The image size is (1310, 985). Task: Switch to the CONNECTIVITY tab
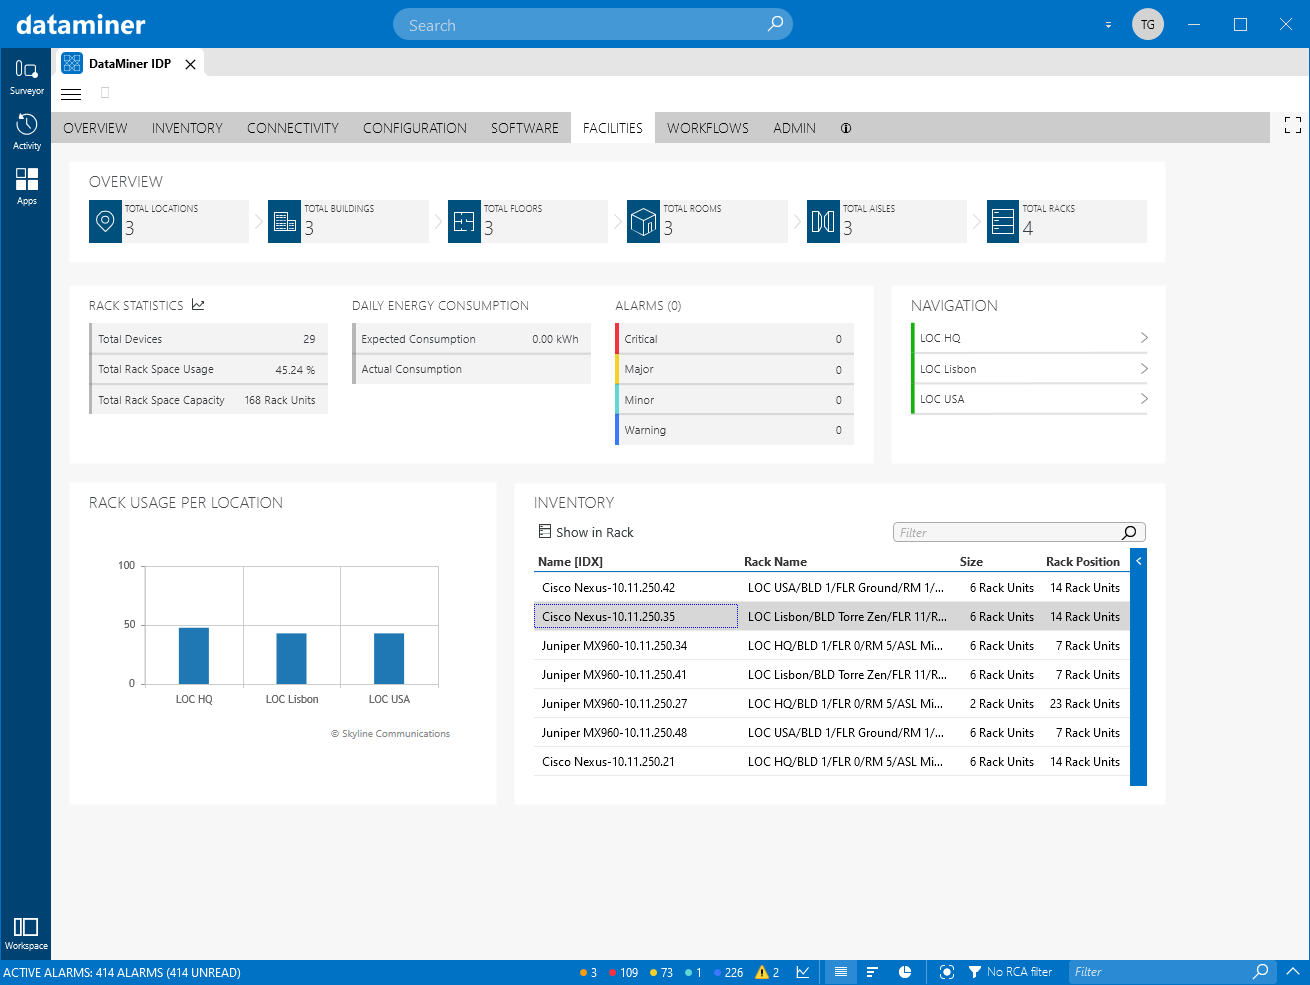[x=293, y=128]
